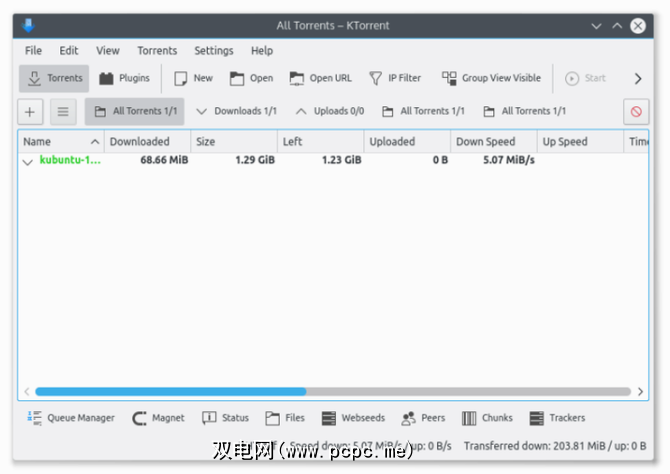Image resolution: width=670 pixels, height=474 pixels.
Task: Click Open URL in toolbar
Action: (320, 79)
